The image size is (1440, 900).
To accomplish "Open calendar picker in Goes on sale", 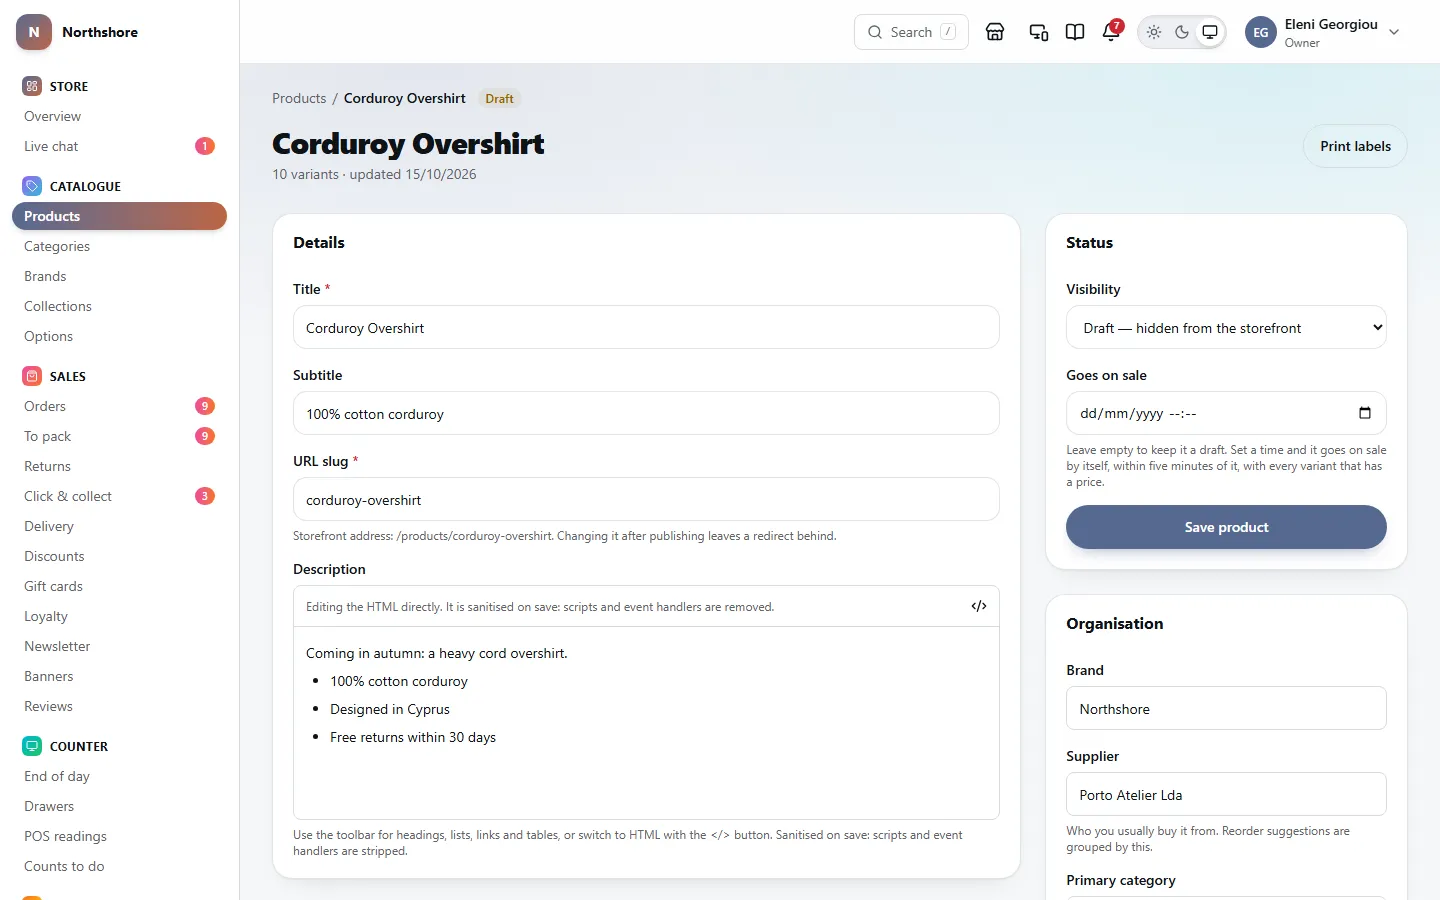I will click(x=1365, y=413).
